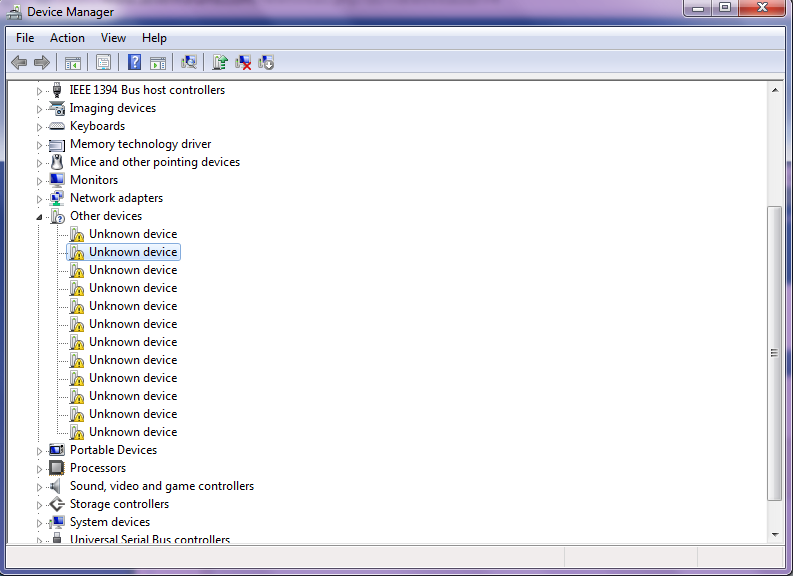Click the mouse icon beside Mice and other pointing devices
Viewport: 793px width, 576px height.
pos(57,162)
